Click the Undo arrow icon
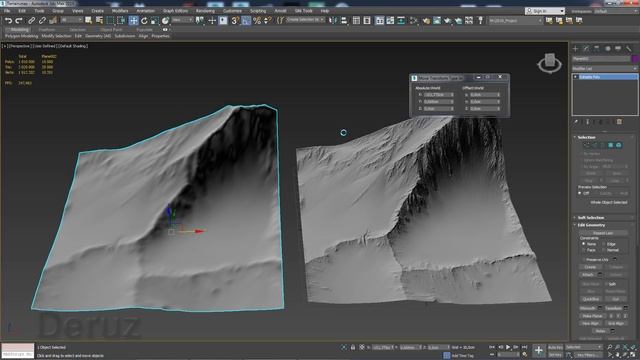Screen dimensions: 640x360 [x=8, y=20]
